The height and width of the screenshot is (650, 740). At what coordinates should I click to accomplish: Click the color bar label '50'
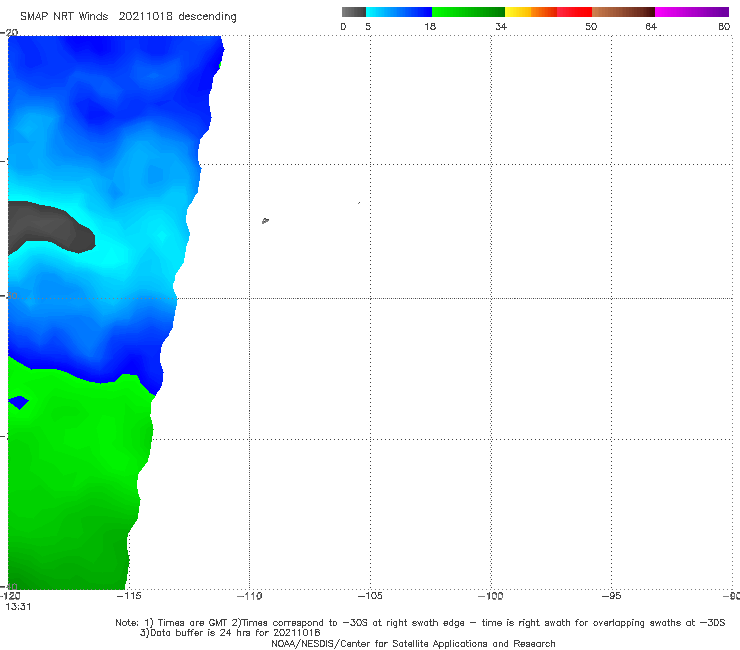coord(591,26)
